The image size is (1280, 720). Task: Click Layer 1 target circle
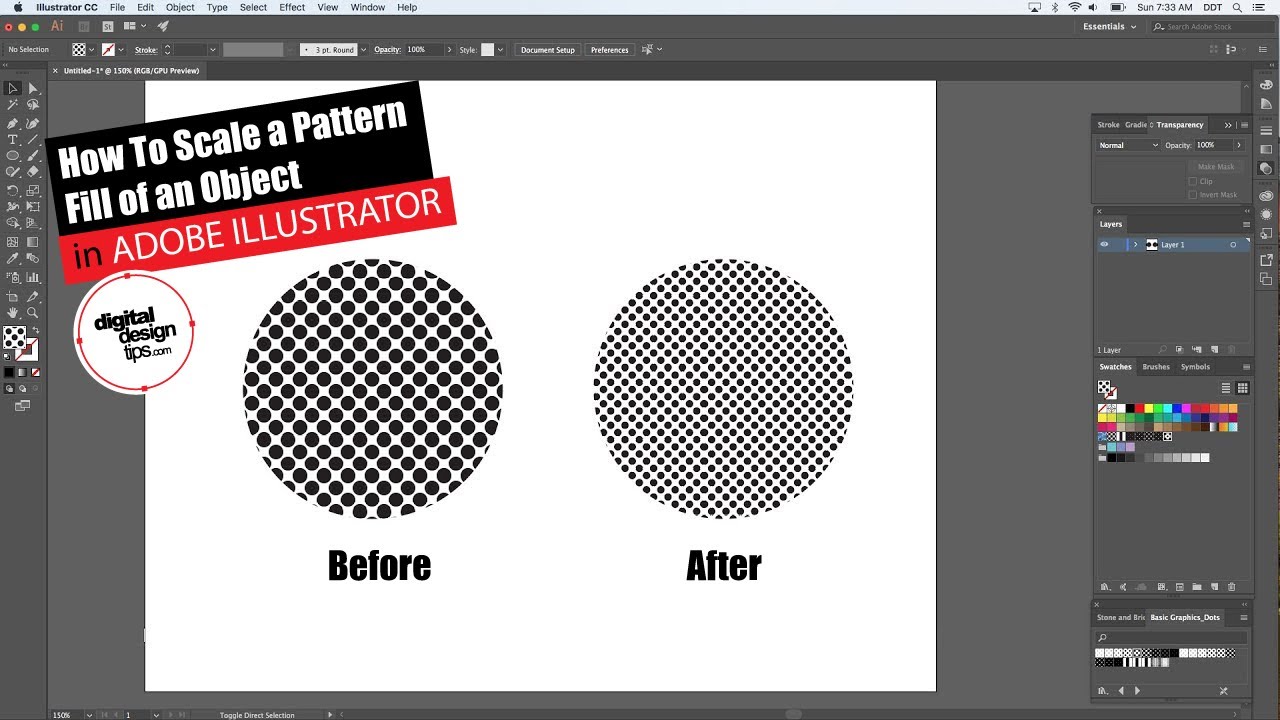(1233, 244)
